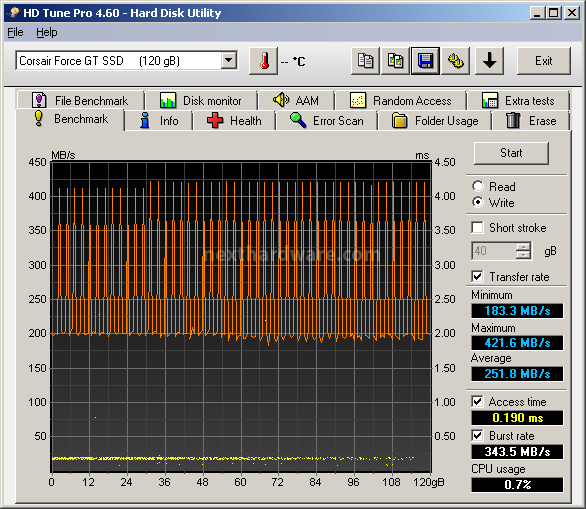
Task: Minimize the HD Tune Pro window
Action: [537, 13]
